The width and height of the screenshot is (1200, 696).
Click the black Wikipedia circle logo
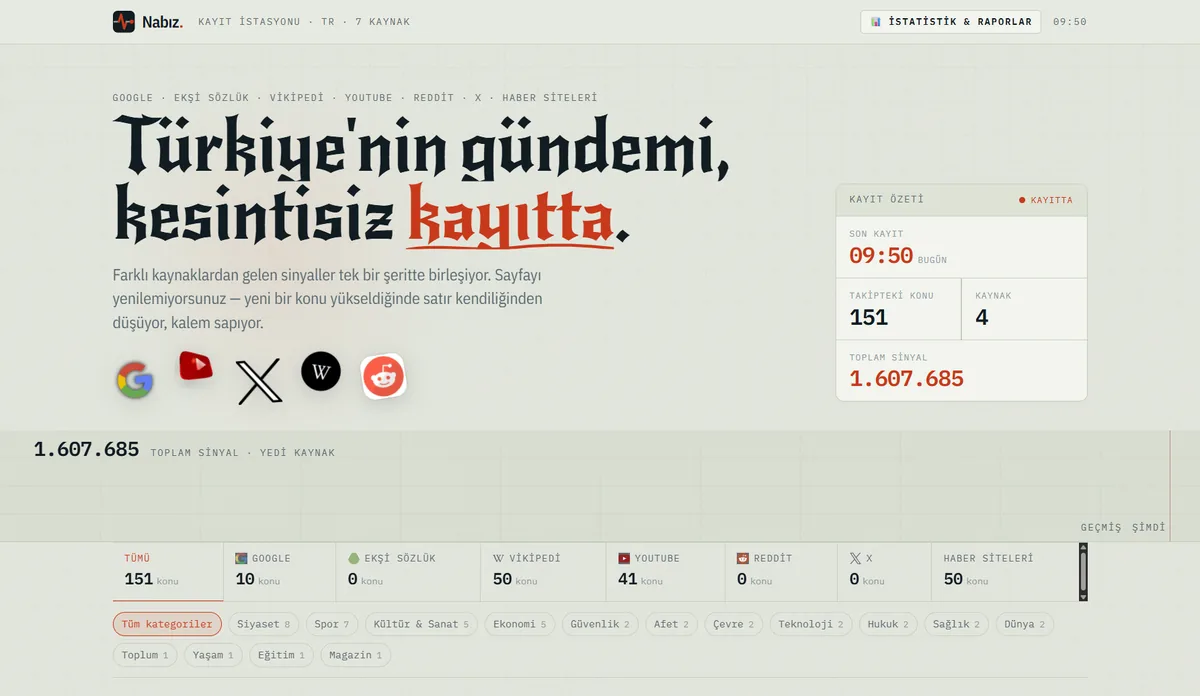coord(321,372)
